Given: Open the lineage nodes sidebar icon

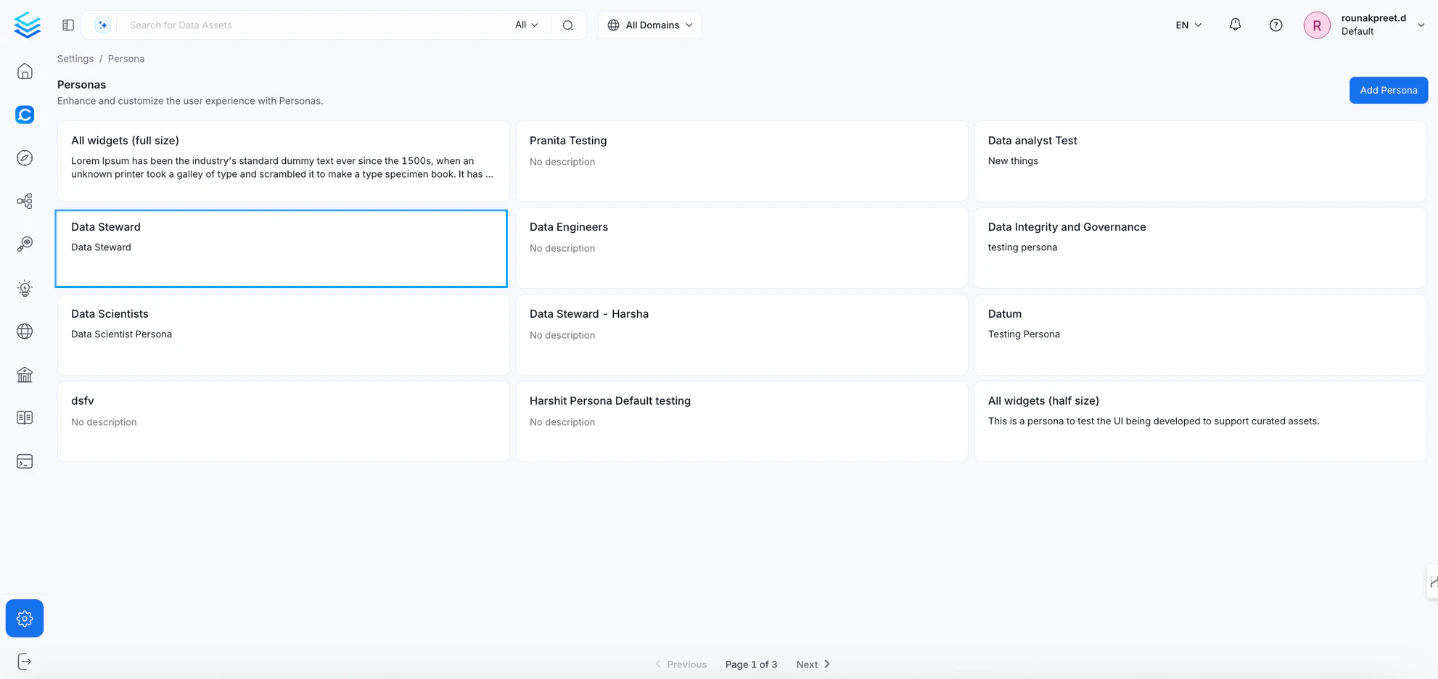Looking at the screenshot, I should pyautogui.click(x=25, y=201).
